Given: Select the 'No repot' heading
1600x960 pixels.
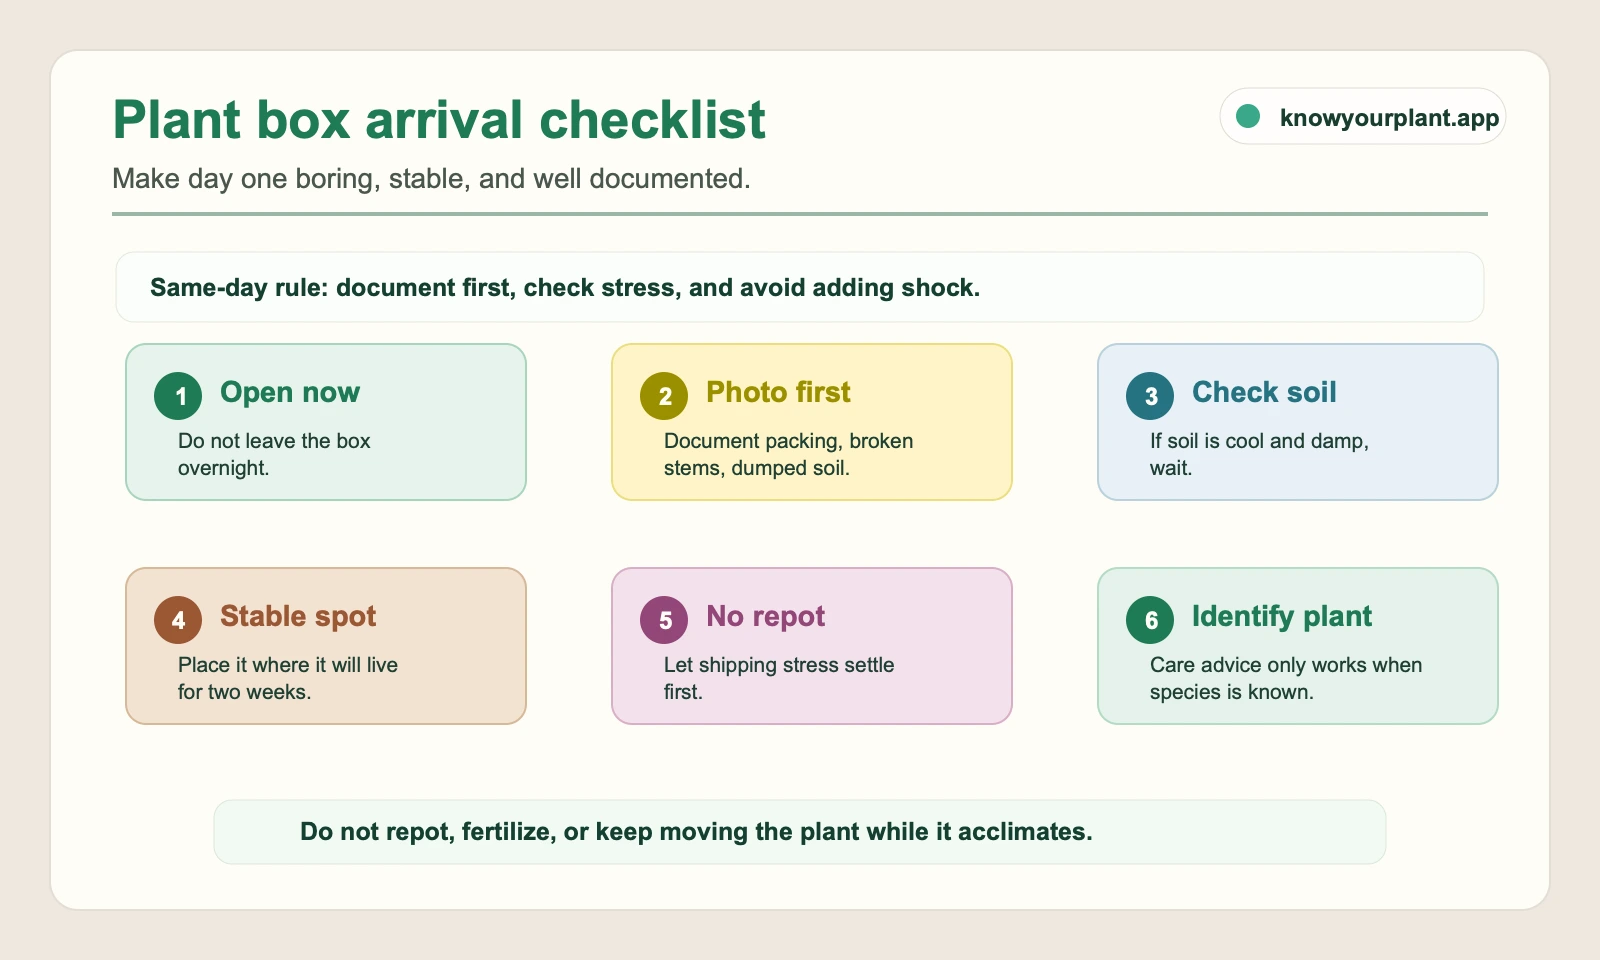Looking at the screenshot, I should click(x=765, y=616).
